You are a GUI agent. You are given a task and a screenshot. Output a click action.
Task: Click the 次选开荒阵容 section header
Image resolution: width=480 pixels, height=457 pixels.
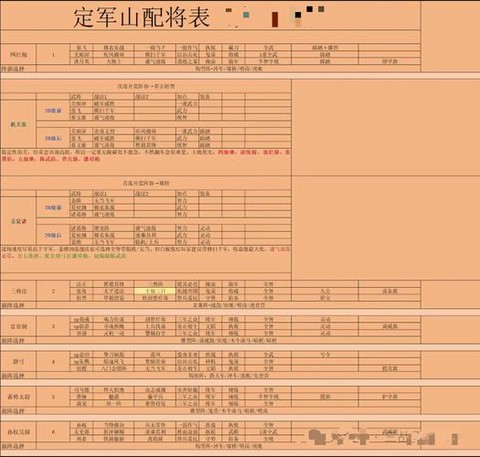(146, 86)
